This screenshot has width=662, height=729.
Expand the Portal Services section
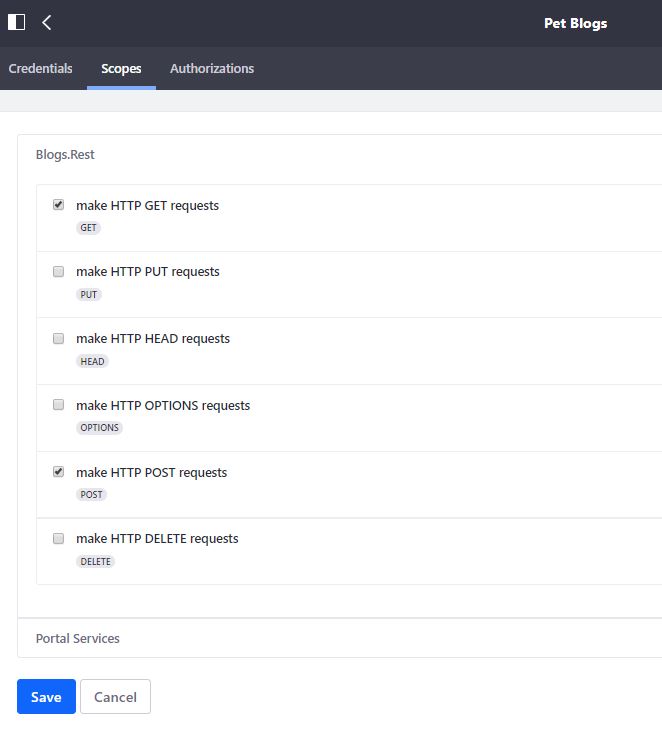click(x=78, y=638)
